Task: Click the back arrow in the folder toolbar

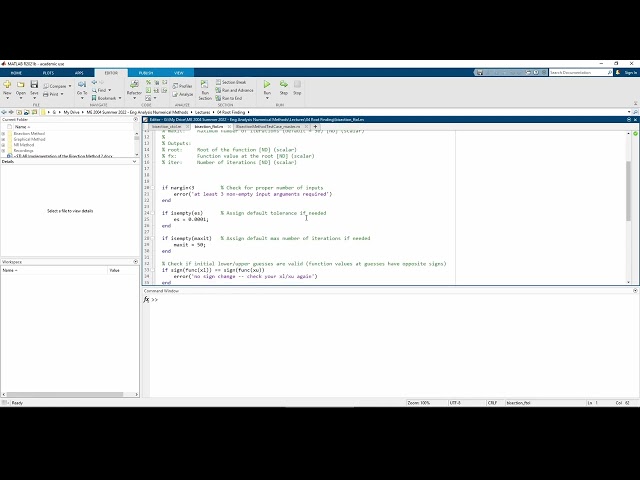Action: pos(4,112)
